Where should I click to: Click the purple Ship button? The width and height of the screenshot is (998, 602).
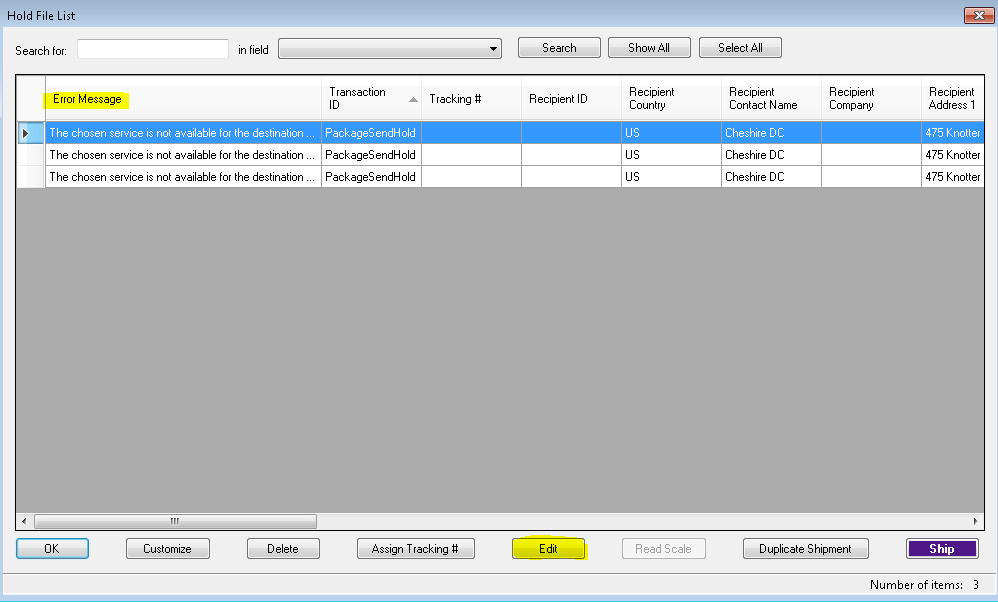(942, 549)
